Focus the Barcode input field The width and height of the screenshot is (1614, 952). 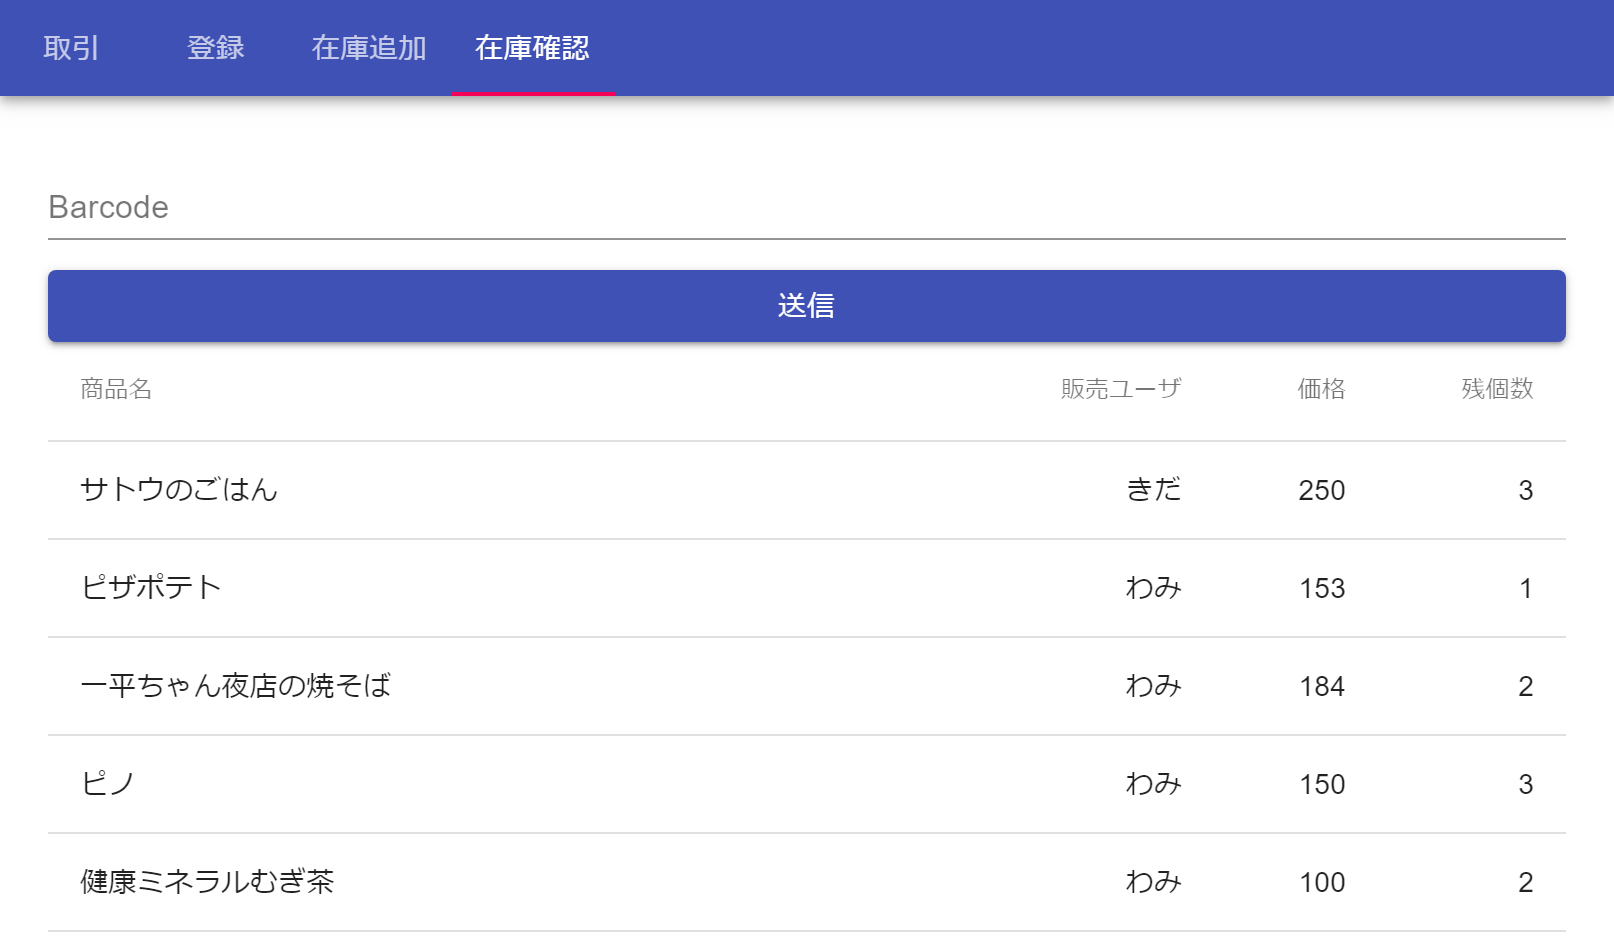click(806, 208)
